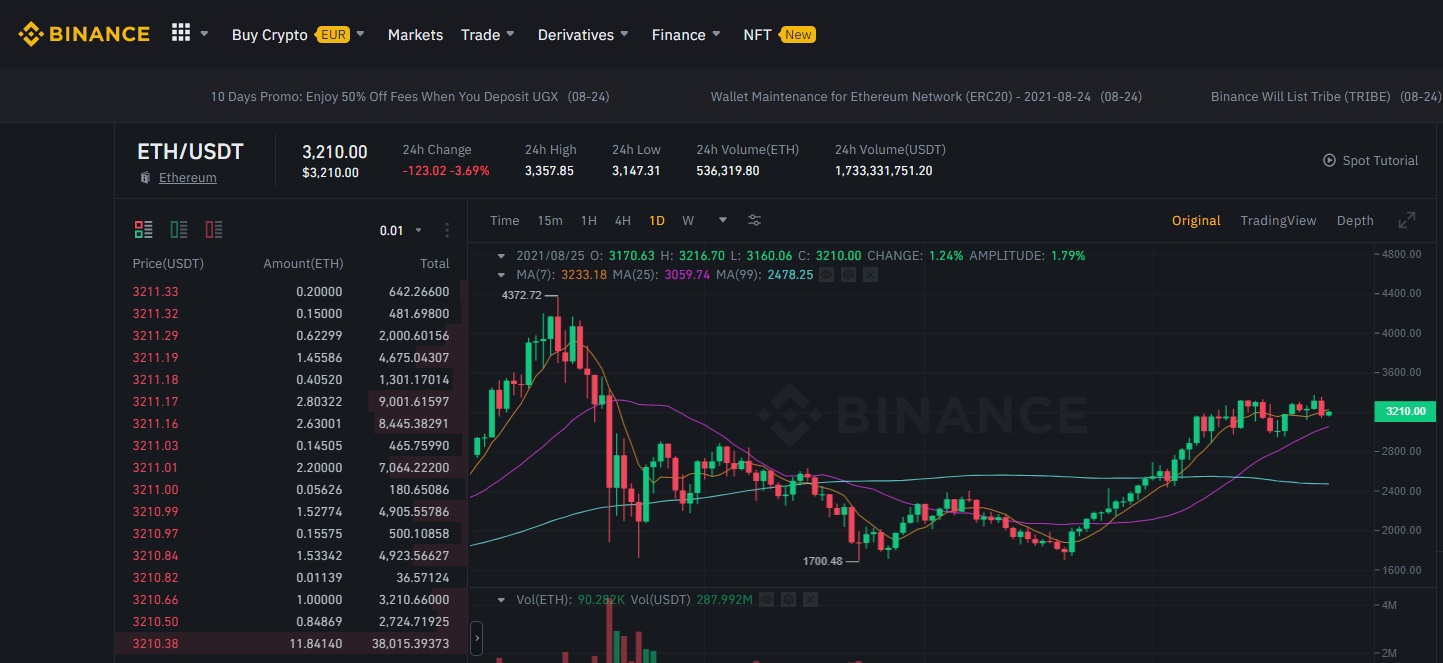
Task: Open the Trade dropdown menu
Action: [x=487, y=34]
